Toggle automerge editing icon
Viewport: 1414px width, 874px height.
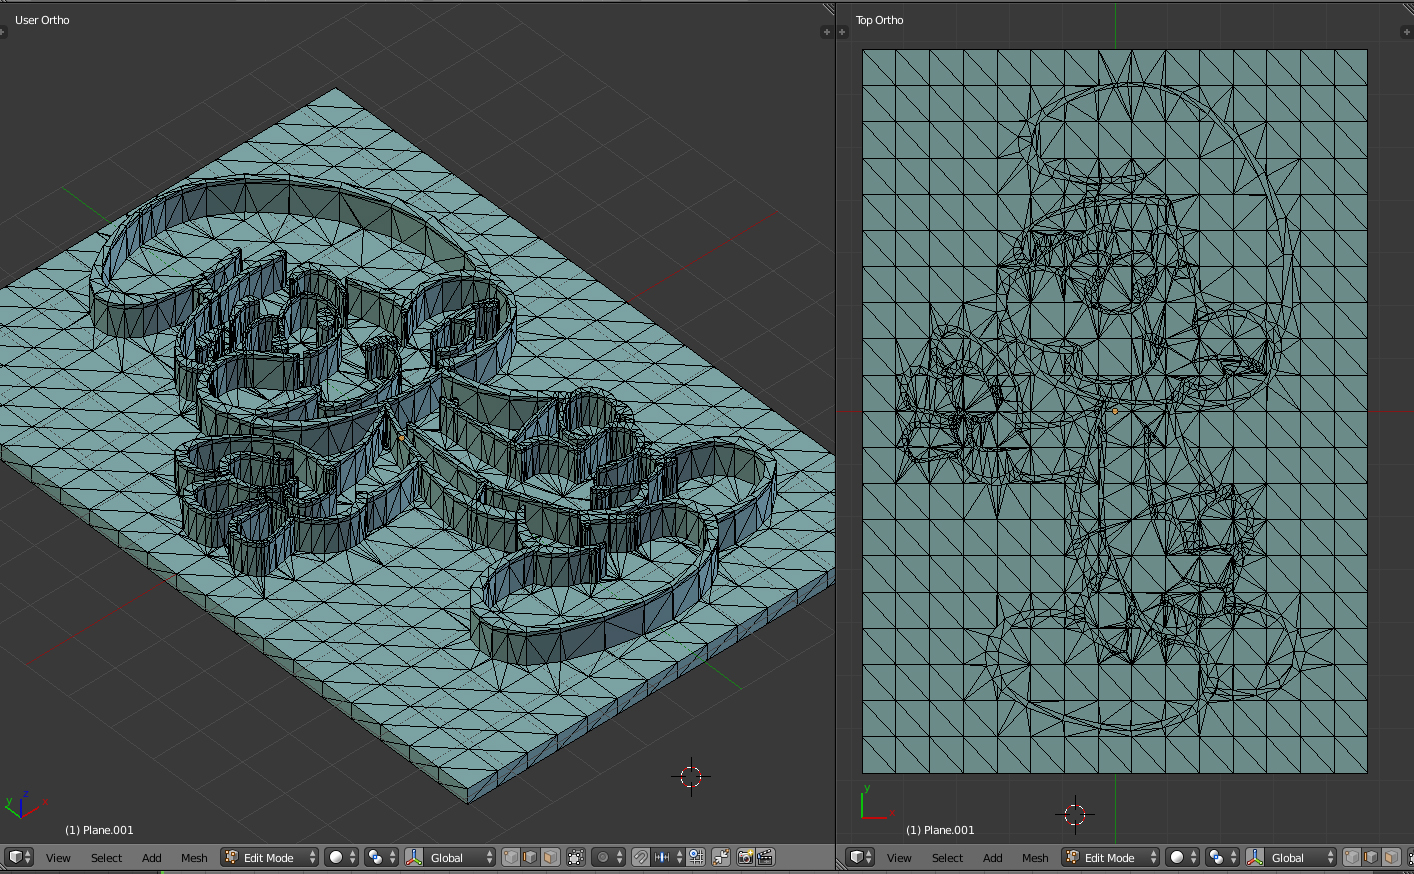(721, 857)
